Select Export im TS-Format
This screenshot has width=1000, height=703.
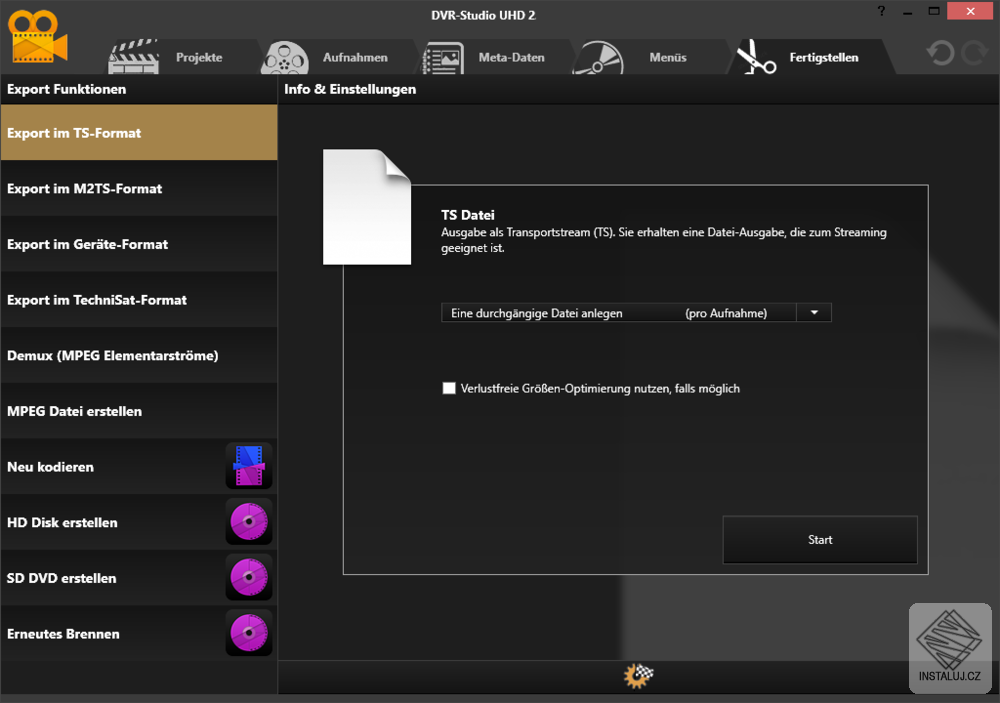[139, 133]
